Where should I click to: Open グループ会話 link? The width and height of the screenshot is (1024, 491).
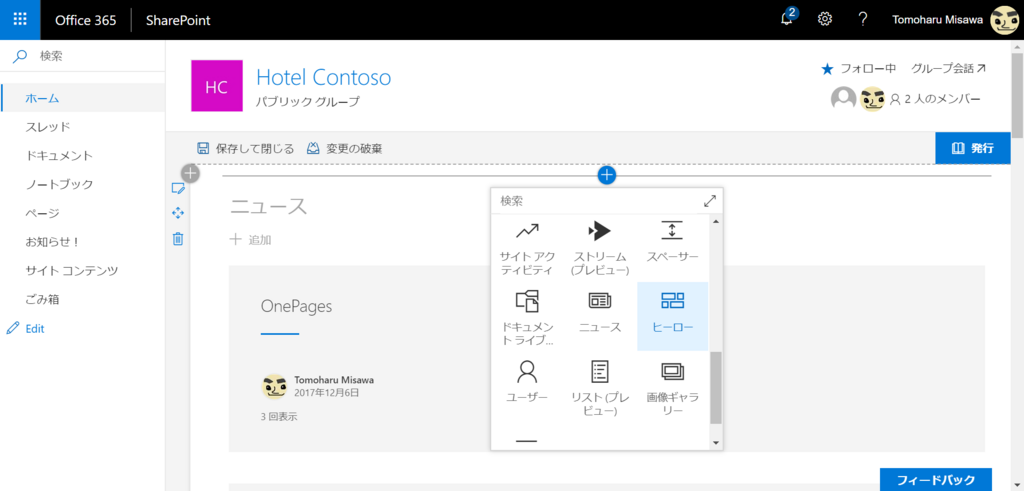[x=948, y=69]
